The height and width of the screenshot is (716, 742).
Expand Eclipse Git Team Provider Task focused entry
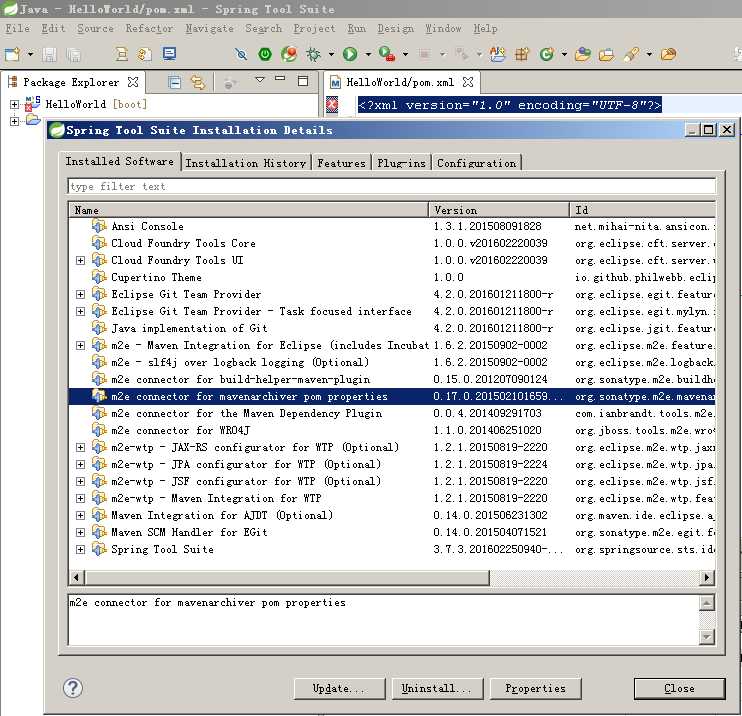(x=80, y=312)
